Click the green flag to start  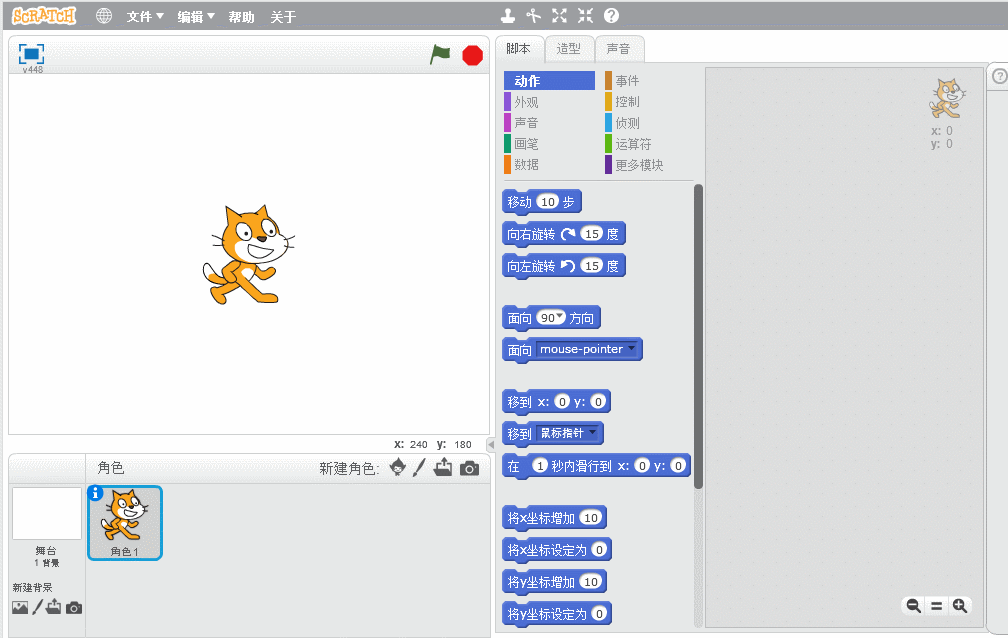coord(440,55)
